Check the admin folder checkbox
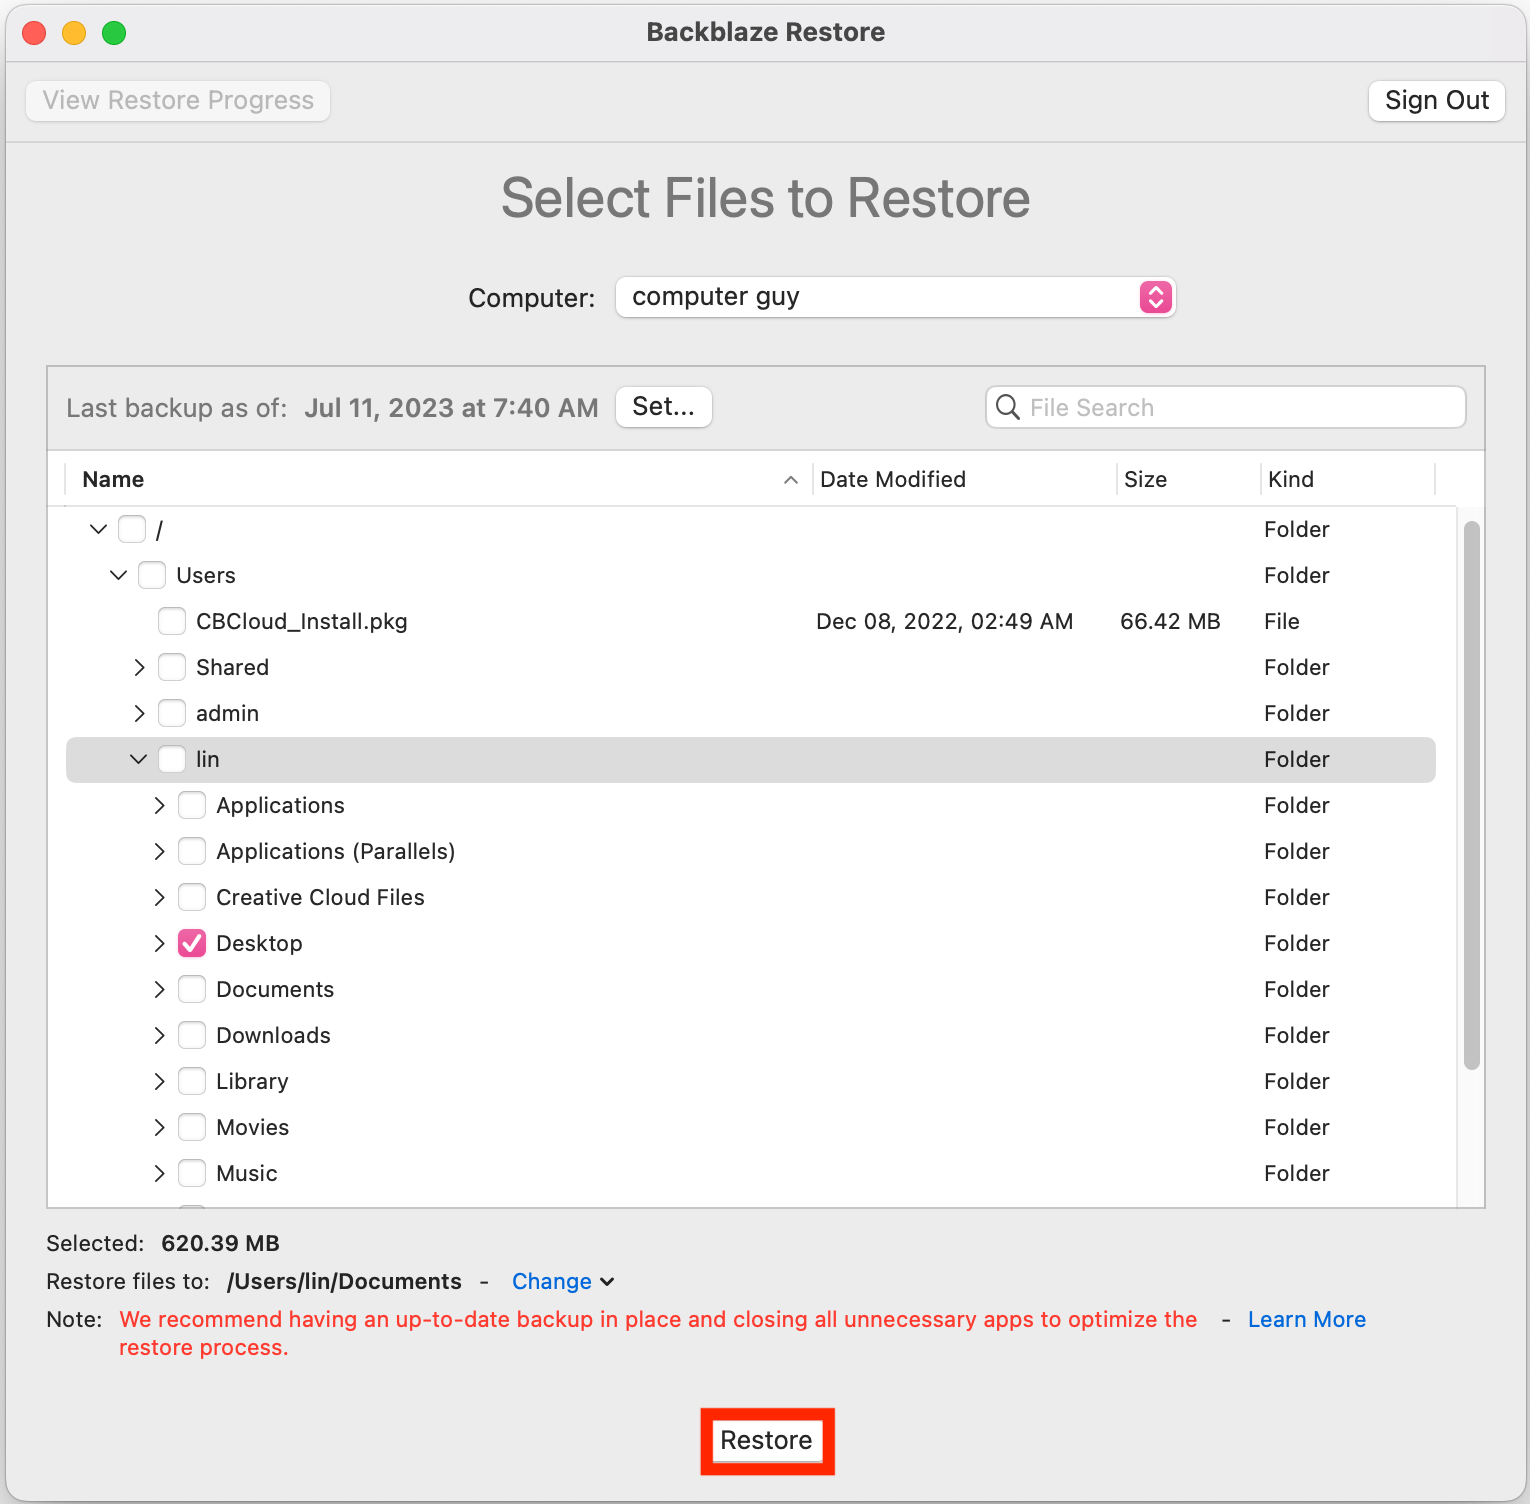Viewport: 1530px width, 1504px height. coord(172,713)
